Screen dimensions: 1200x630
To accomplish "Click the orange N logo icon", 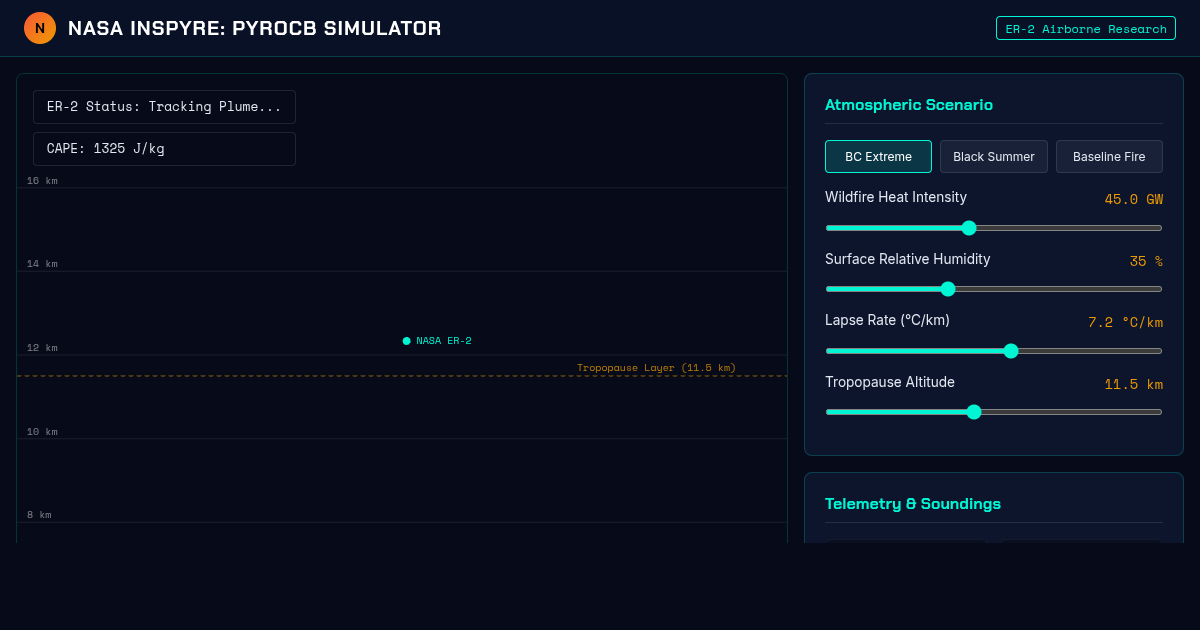I will coord(40,28).
